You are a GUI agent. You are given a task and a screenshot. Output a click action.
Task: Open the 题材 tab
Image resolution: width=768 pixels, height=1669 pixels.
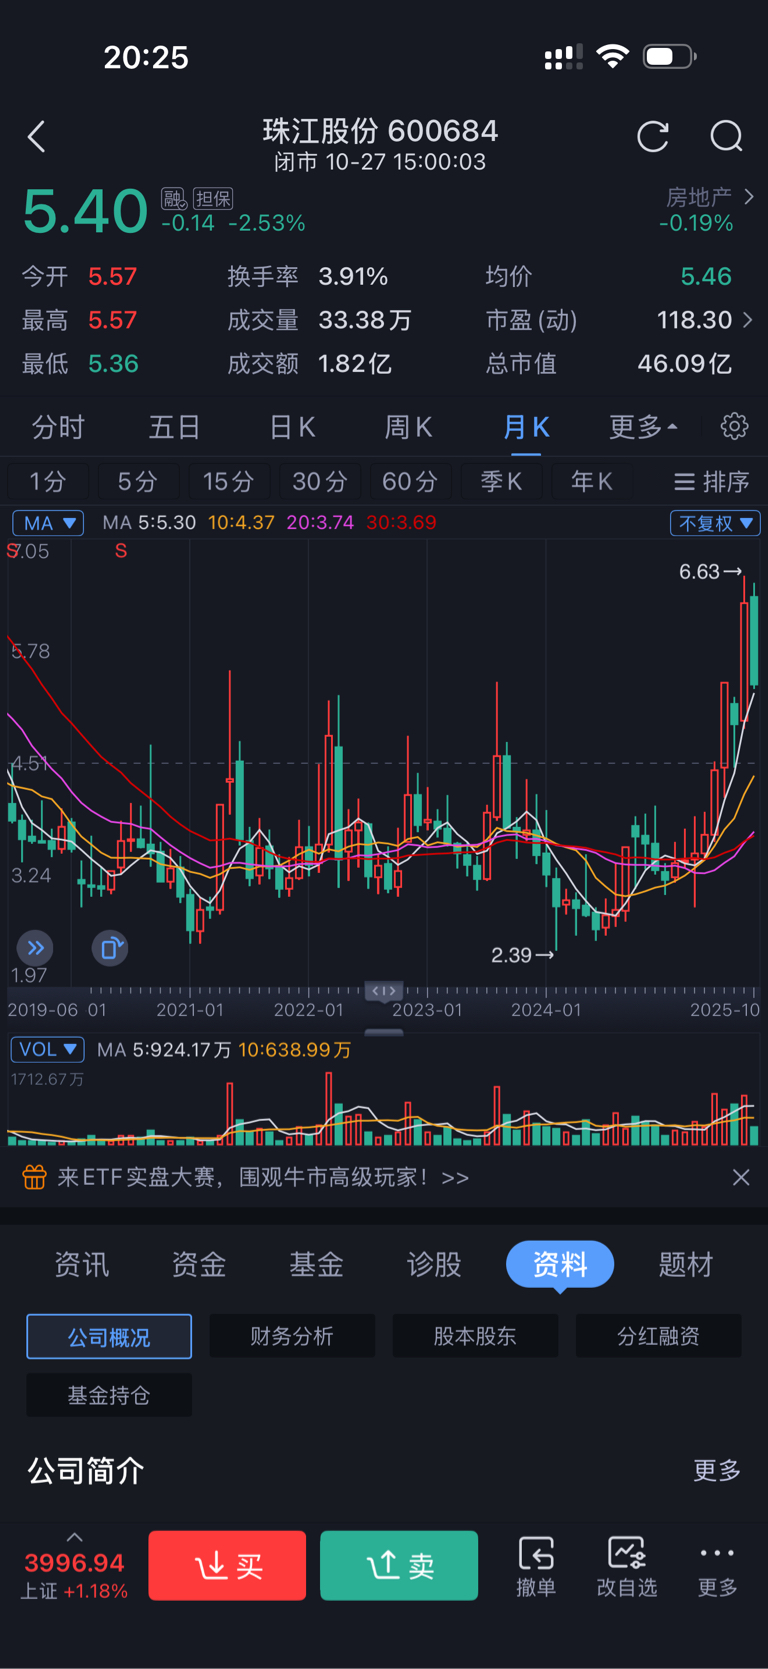[686, 1265]
